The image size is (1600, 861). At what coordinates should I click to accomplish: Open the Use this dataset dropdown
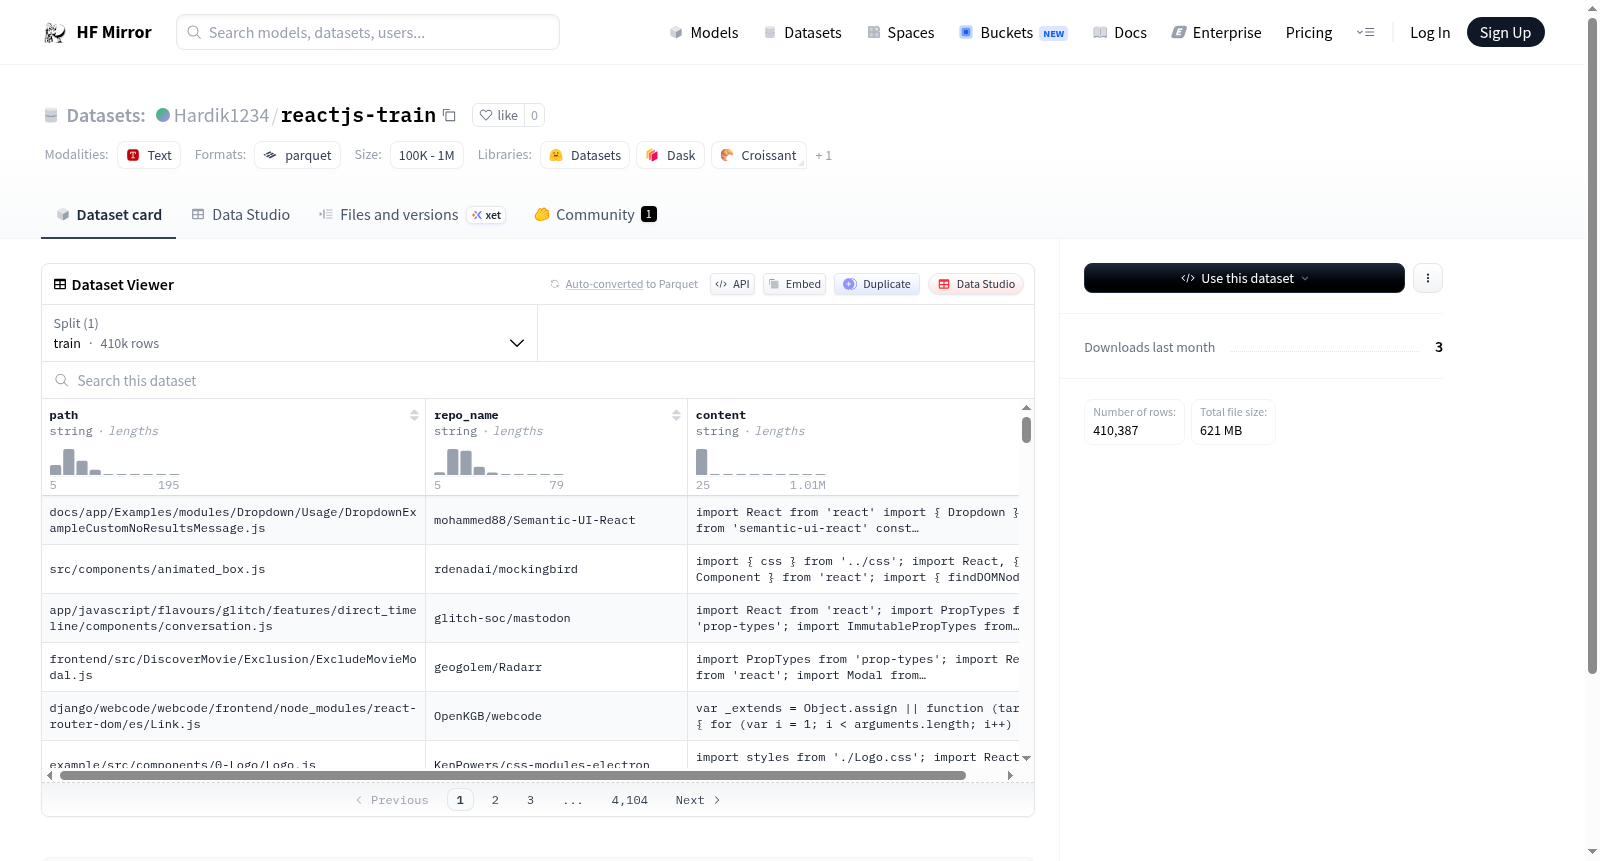click(x=1244, y=278)
